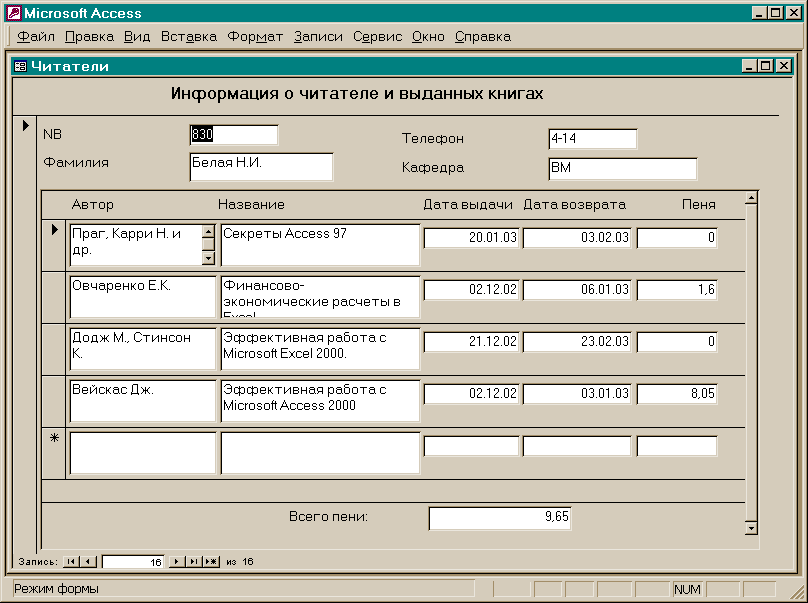
Task: Select the new-record asterisk row selector
Action: click(54, 454)
